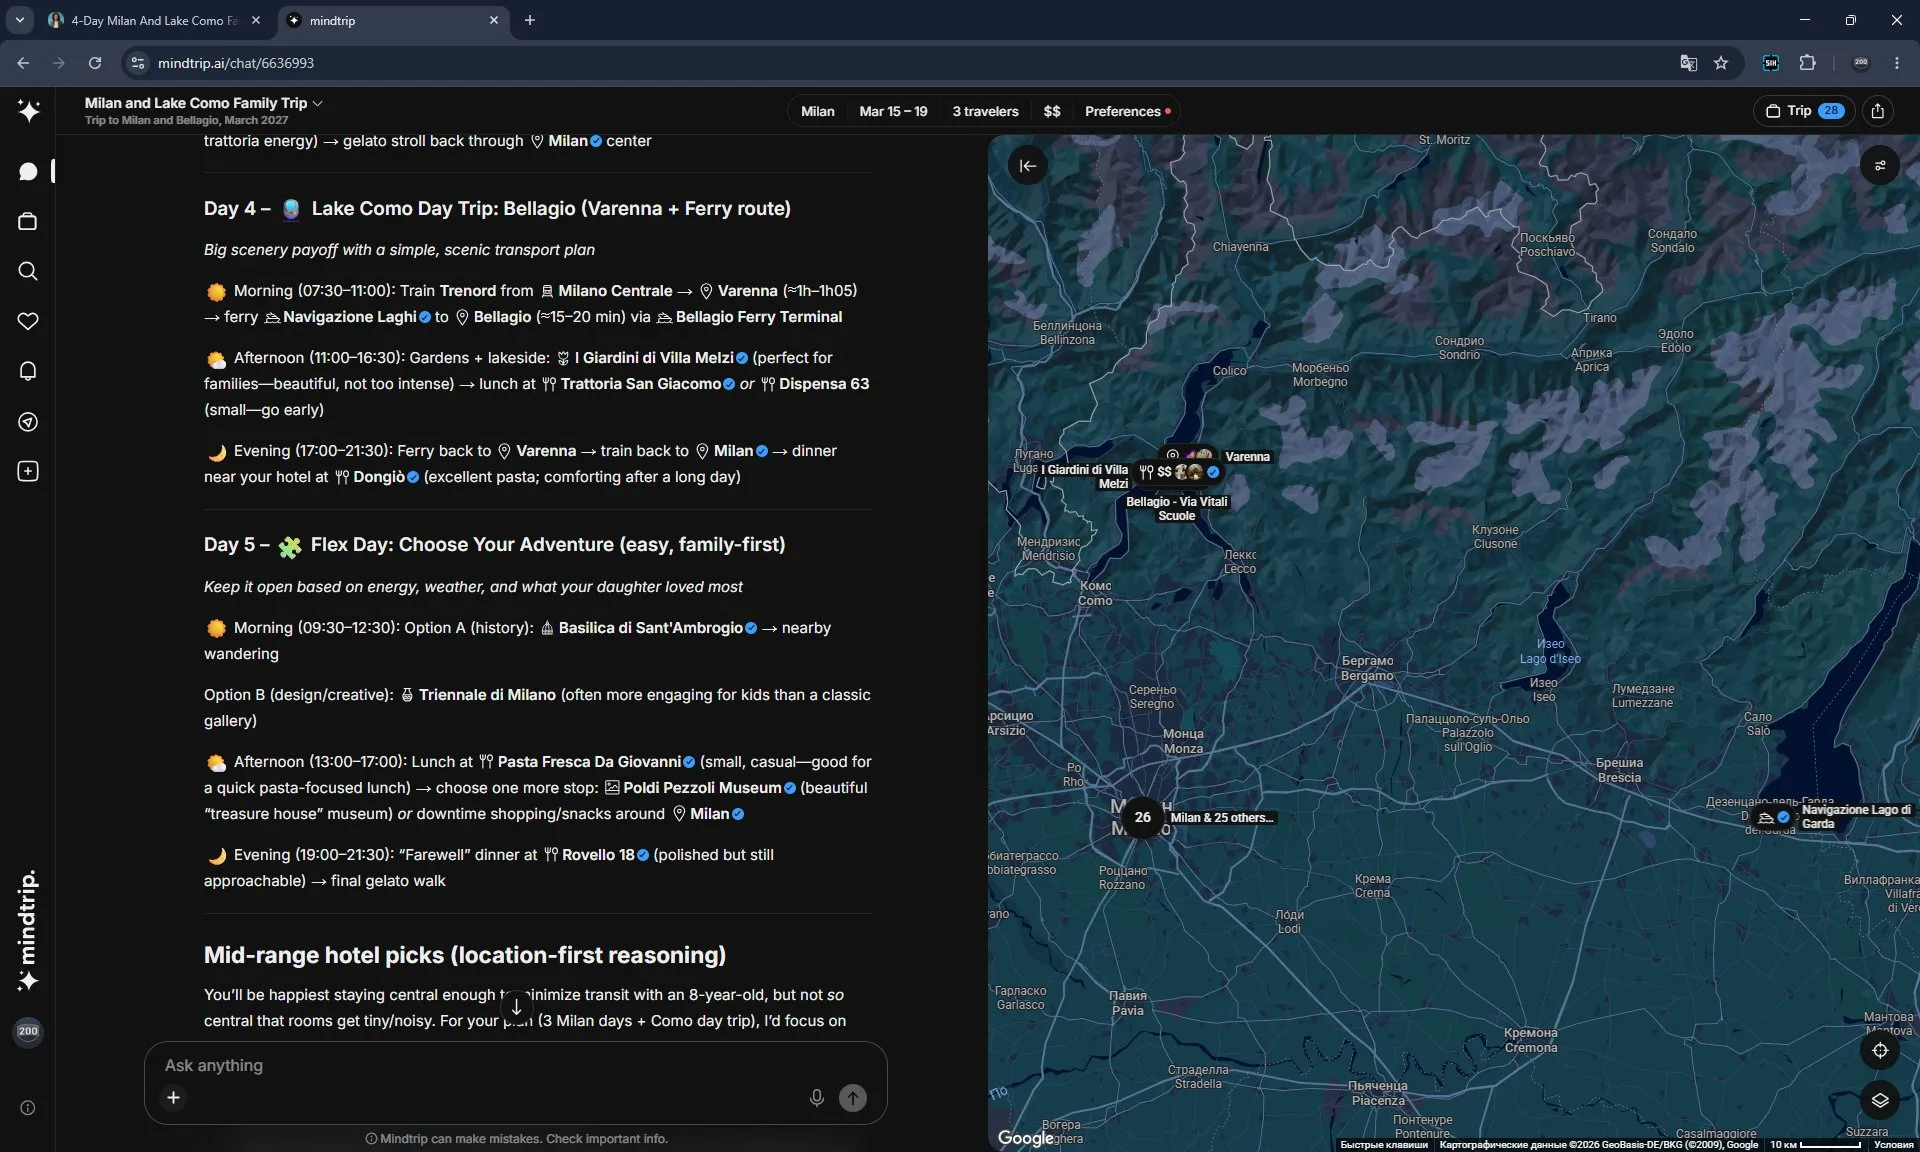This screenshot has width=1920, height=1152.
Task: Bookmark page with the star icon
Action: (x=1721, y=63)
